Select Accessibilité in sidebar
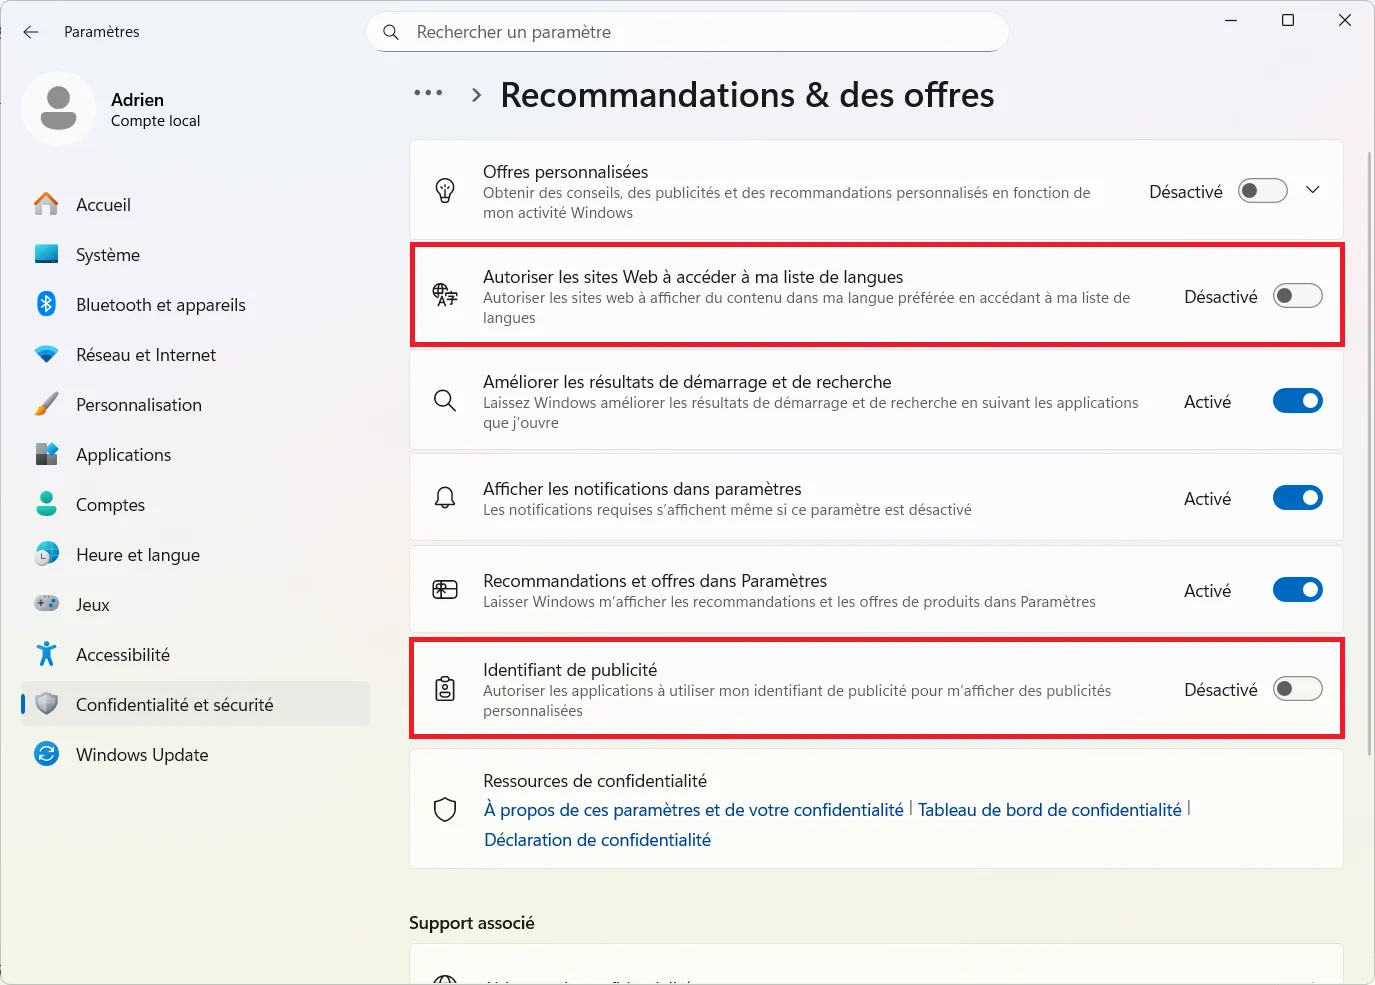 (195, 654)
